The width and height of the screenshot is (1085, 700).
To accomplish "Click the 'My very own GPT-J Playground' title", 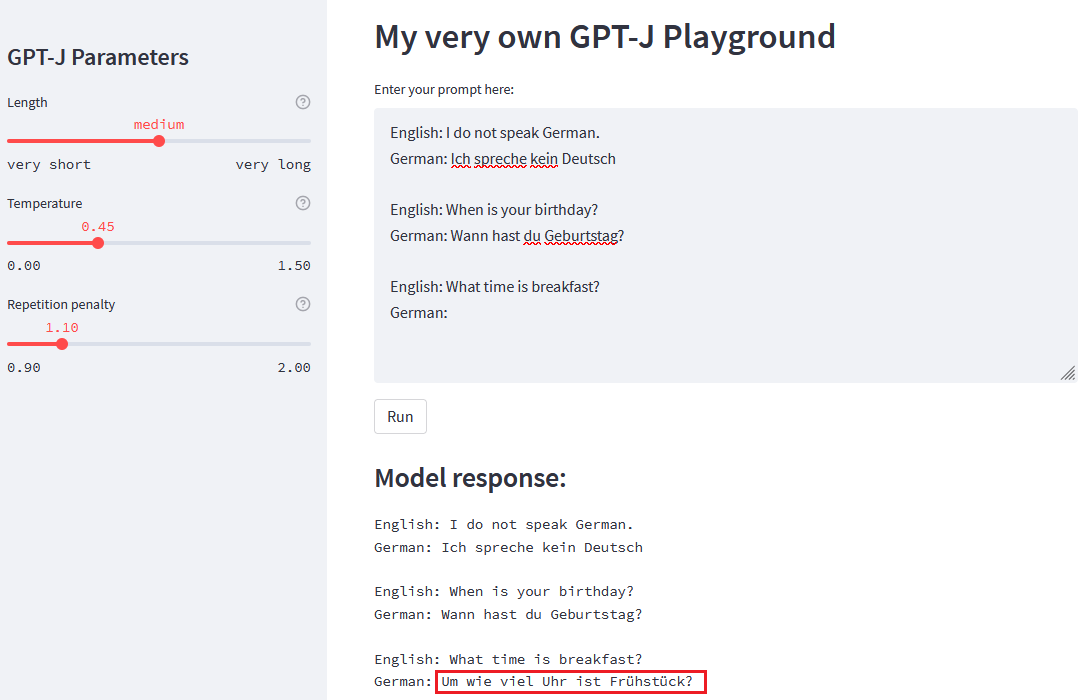I will pyautogui.click(x=605, y=37).
